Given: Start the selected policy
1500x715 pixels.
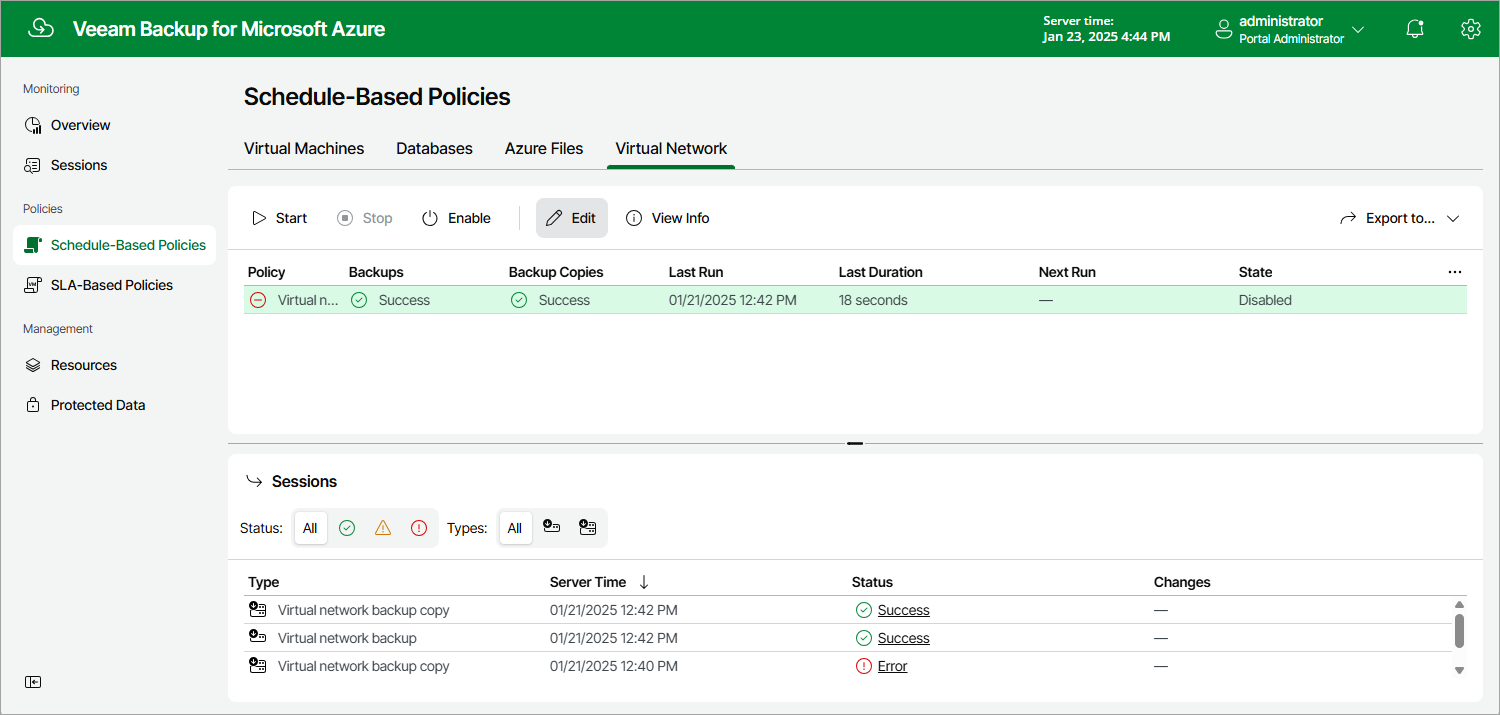Looking at the screenshot, I should point(280,218).
